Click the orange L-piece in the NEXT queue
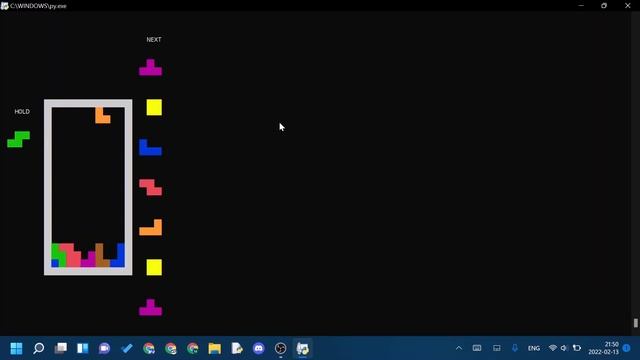This screenshot has height=360, width=640. coord(151,227)
